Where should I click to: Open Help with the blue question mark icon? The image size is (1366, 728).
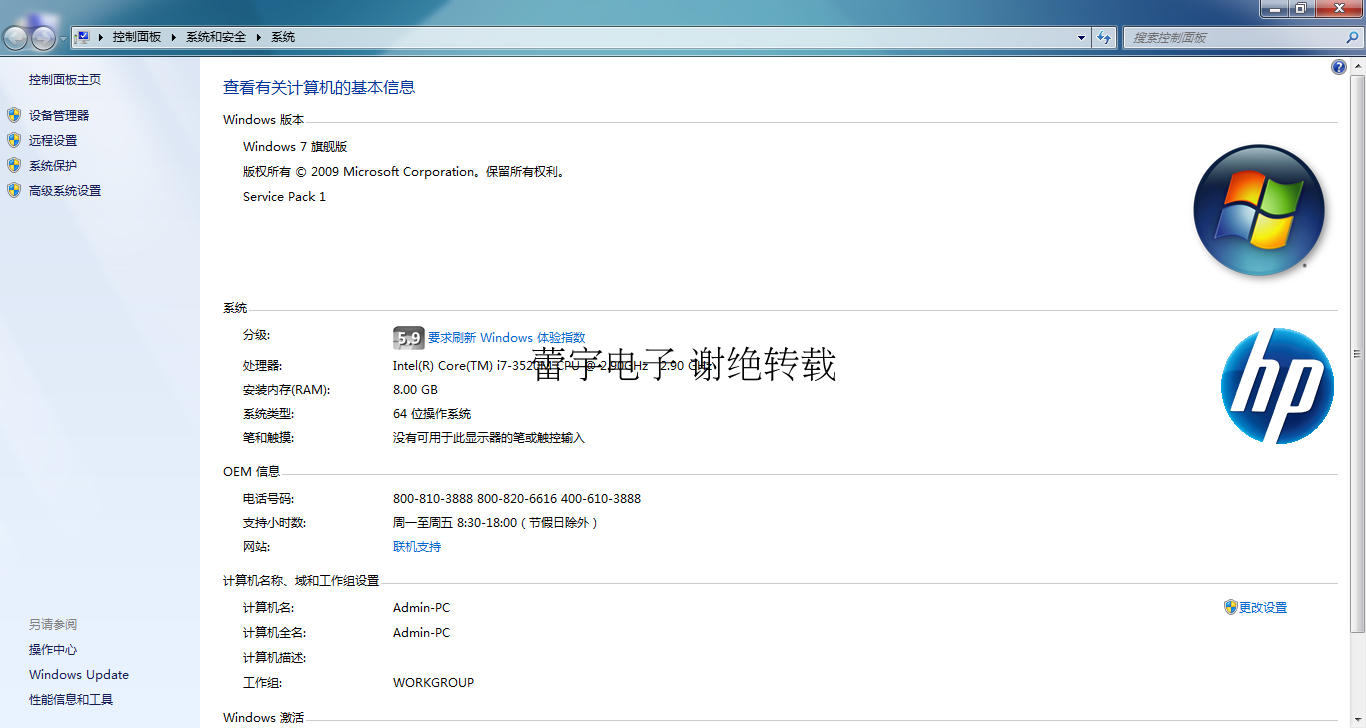point(1339,67)
